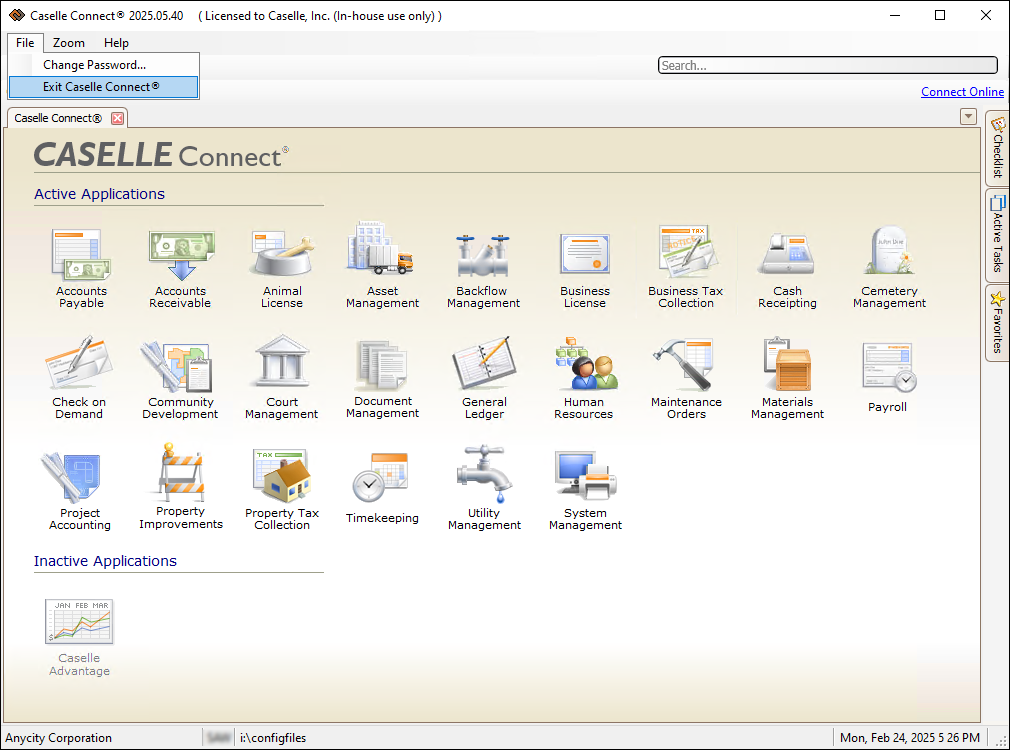Open Utility Management module
Image resolution: width=1010 pixels, height=750 pixels.
[x=484, y=488]
